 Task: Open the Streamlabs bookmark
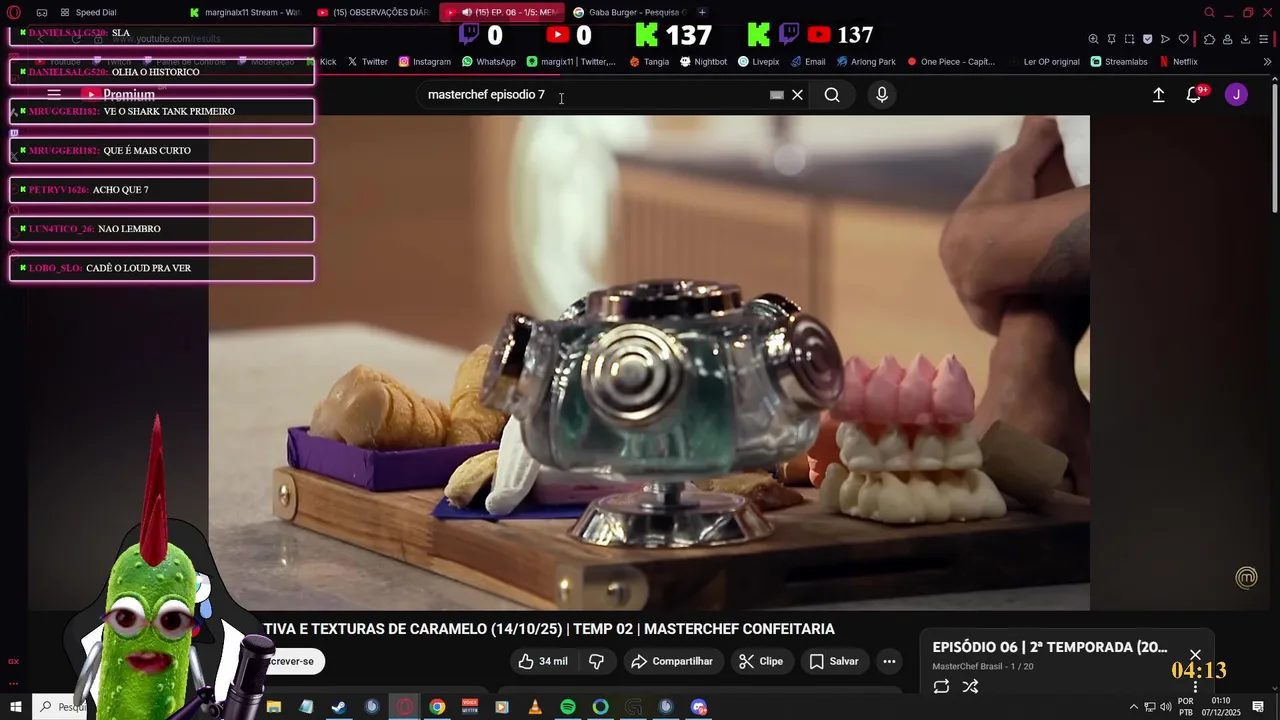(x=1118, y=62)
